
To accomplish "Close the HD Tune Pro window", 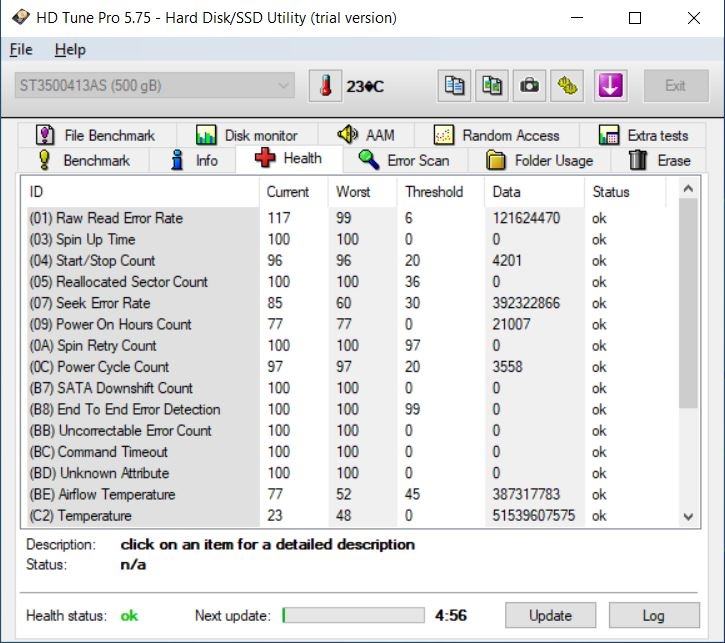I will pyautogui.click(x=694, y=18).
